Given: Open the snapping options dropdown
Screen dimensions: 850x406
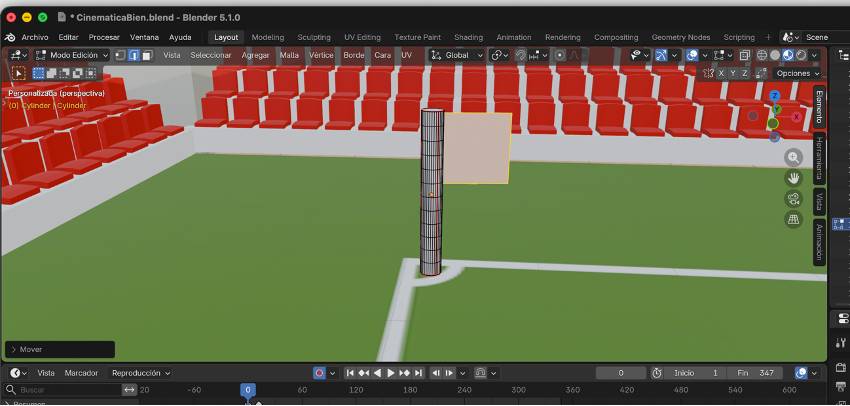Looking at the screenshot, I should 539,55.
